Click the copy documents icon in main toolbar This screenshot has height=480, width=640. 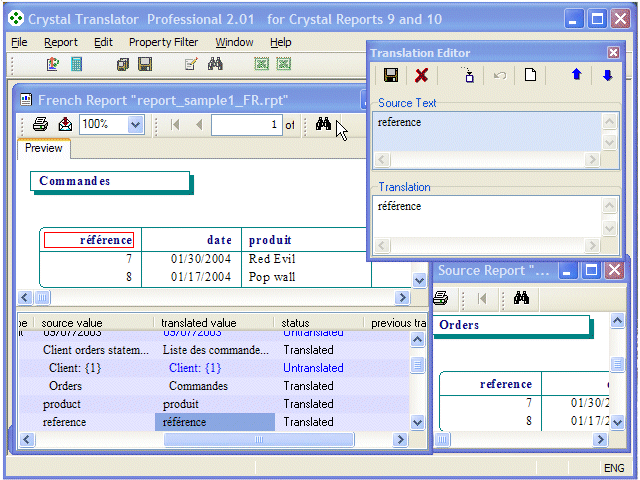122,64
